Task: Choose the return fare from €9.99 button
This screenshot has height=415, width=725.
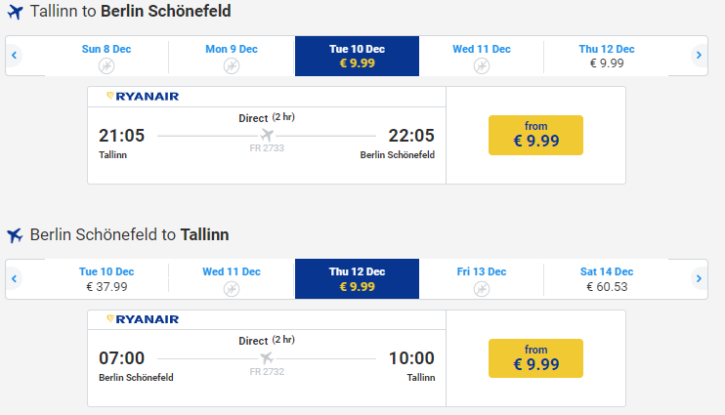Action: pyautogui.click(x=535, y=358)
